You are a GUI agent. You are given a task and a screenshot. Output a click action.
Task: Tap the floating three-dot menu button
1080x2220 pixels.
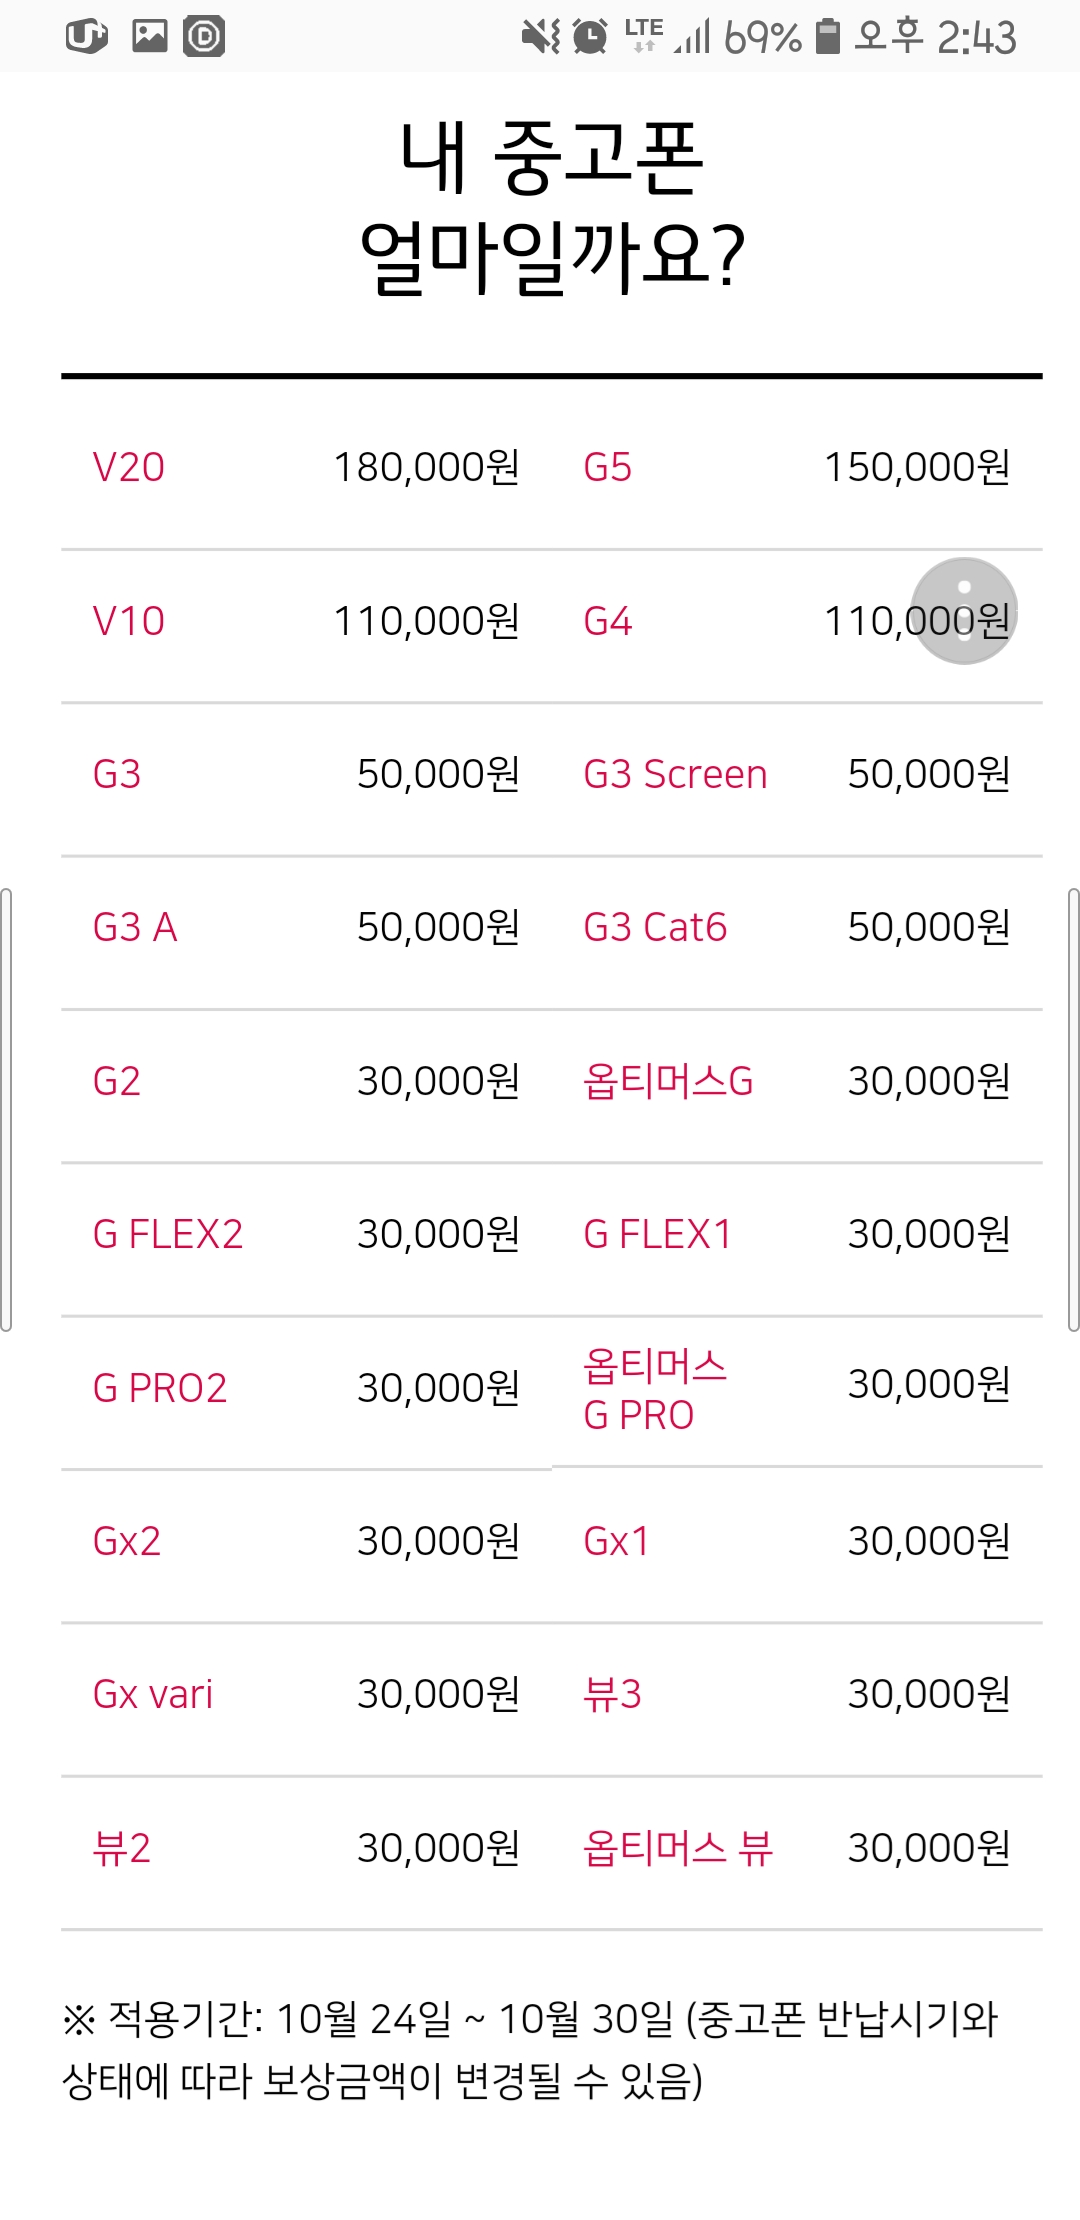(x=964, y=611)
